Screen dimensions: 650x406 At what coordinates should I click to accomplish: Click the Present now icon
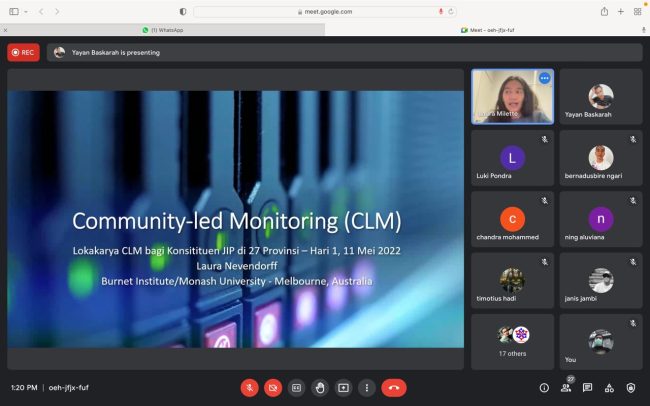(343, 387)
